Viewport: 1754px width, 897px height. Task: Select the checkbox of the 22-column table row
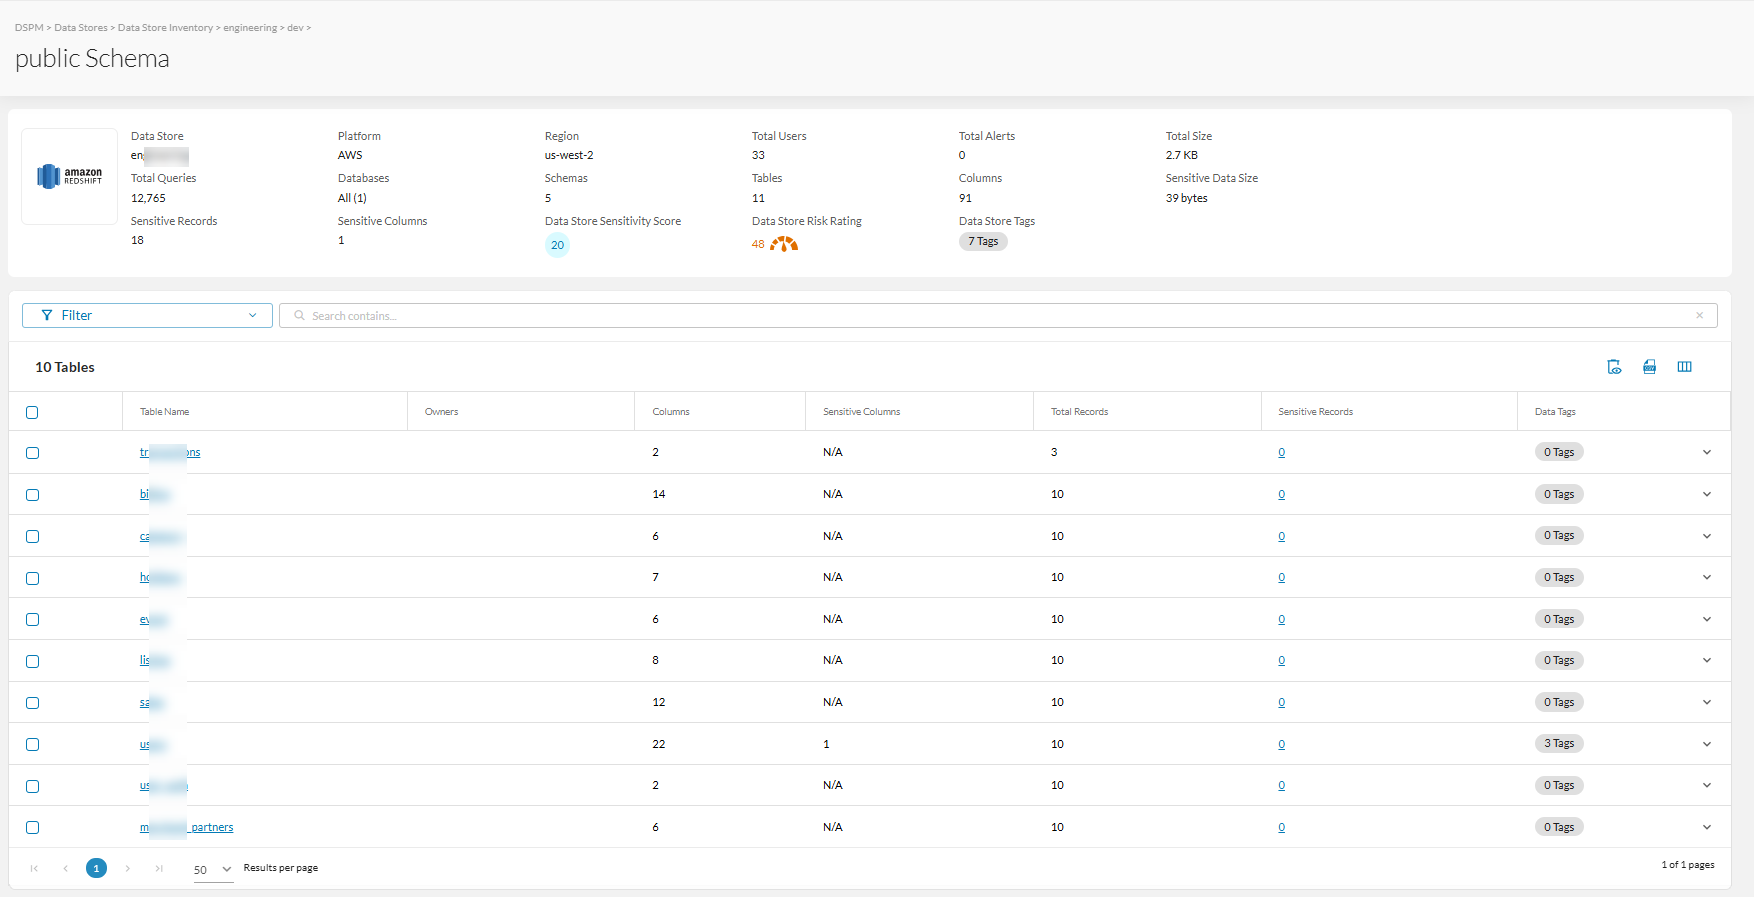[32, 744]
